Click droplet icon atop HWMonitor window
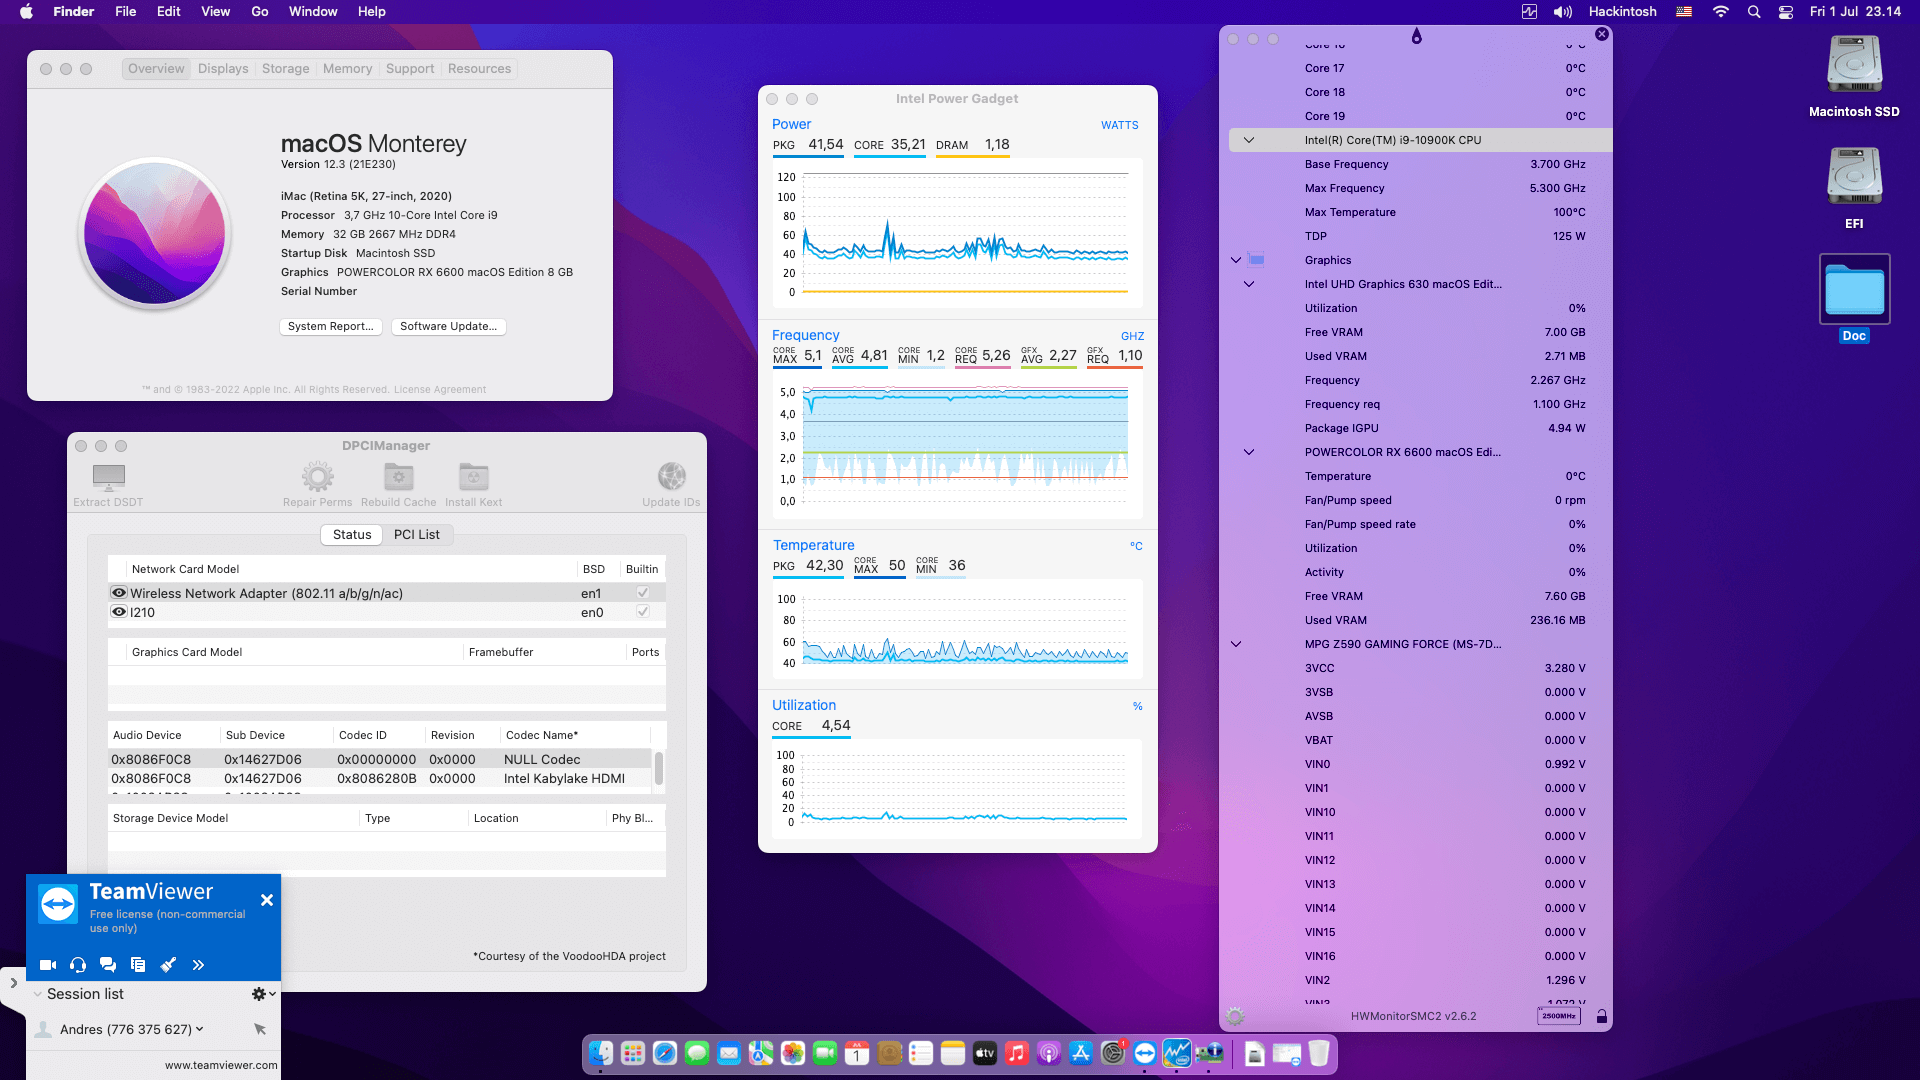 pos(1416,37)
